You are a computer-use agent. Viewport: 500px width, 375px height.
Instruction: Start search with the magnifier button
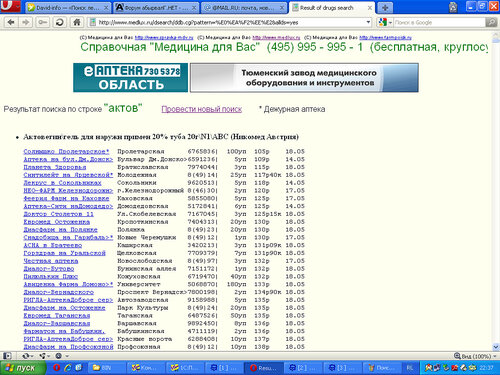[x=491, y=22]
